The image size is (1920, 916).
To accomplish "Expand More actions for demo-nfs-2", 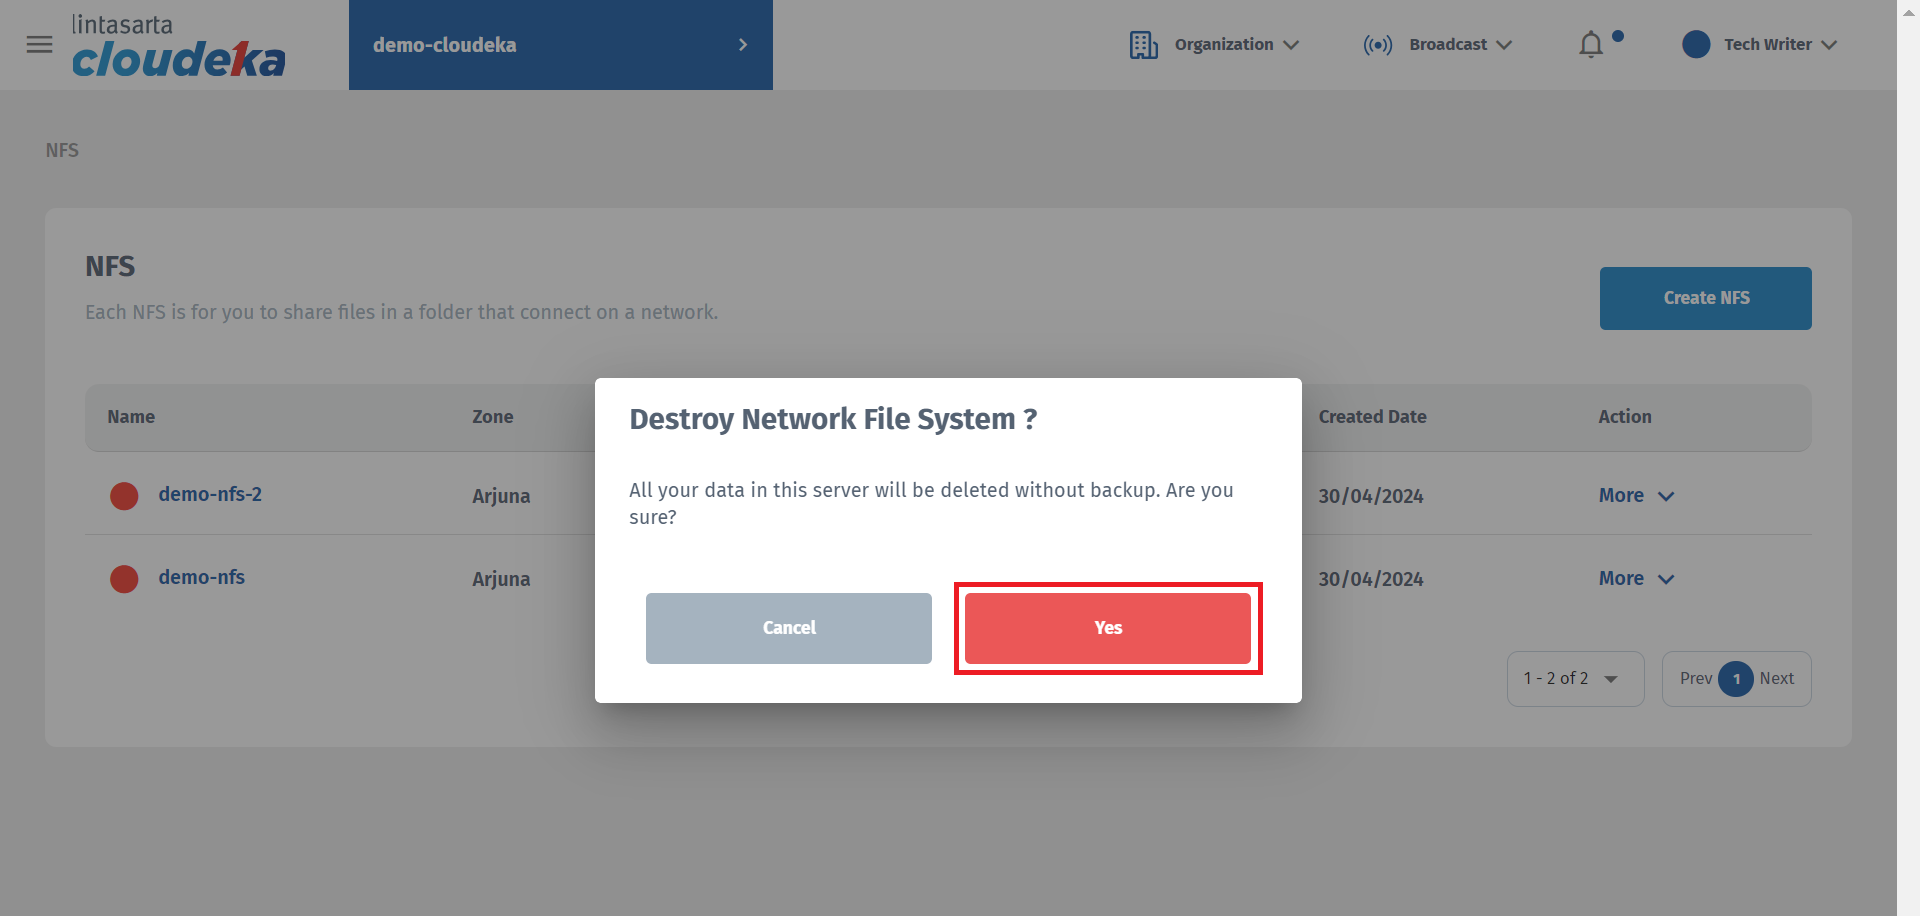I will [1636, 496].
